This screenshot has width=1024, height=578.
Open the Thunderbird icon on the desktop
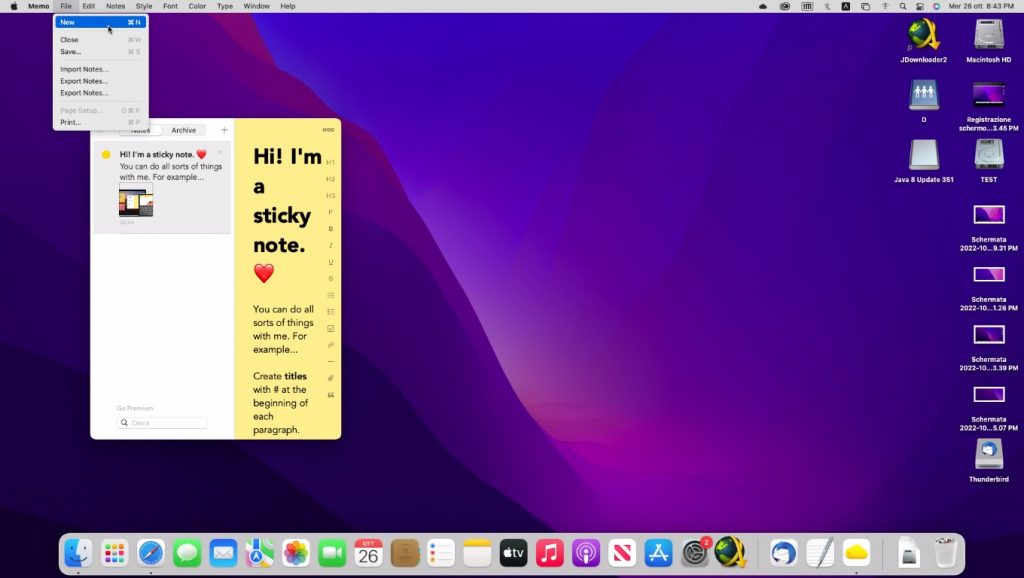[988, 454]
